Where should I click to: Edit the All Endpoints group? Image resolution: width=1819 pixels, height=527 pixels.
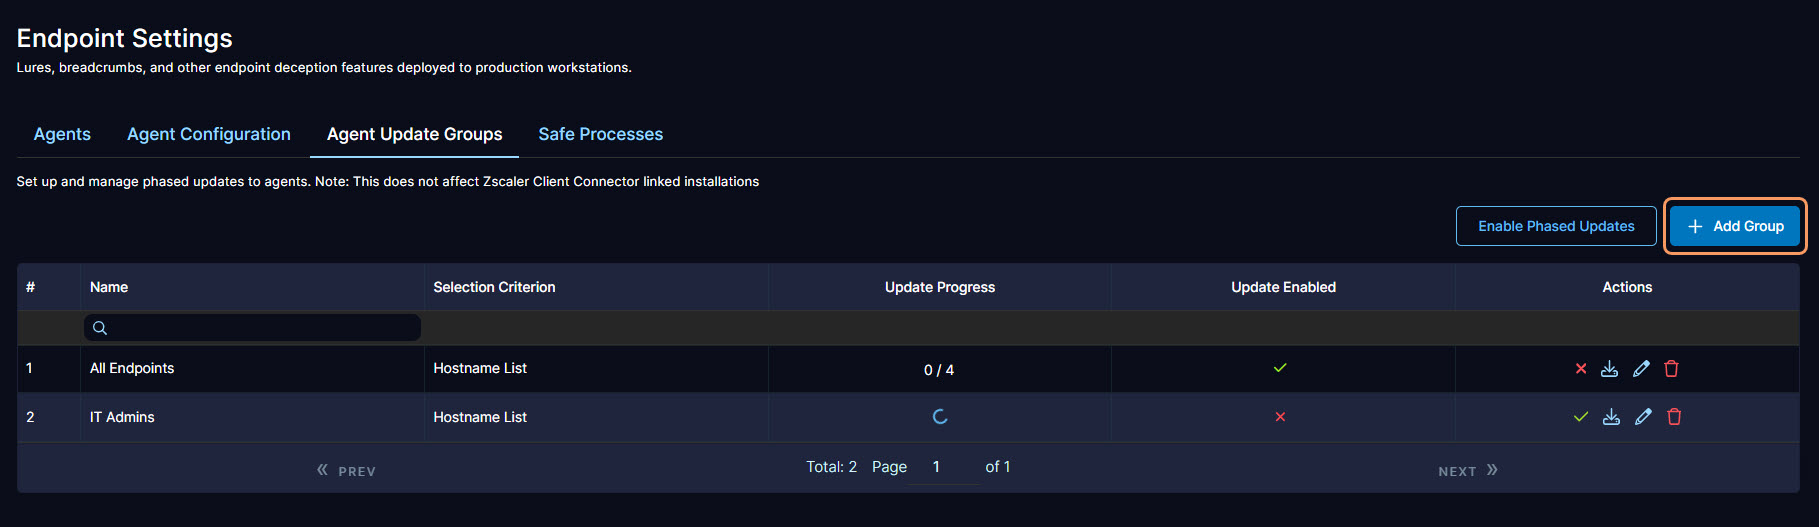coord(1641,369)
